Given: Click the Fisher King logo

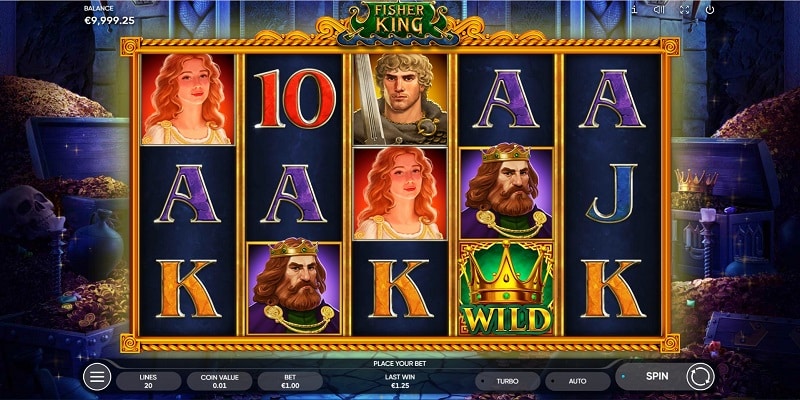Looking at the screenshot, I should tap(400, 19).
